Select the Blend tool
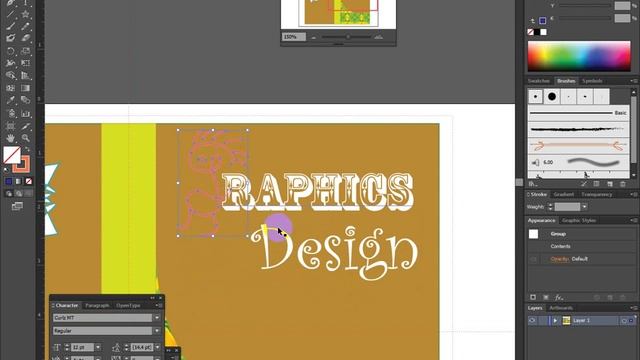The width and height of the screenshot is (640, 360). [25, 100]
